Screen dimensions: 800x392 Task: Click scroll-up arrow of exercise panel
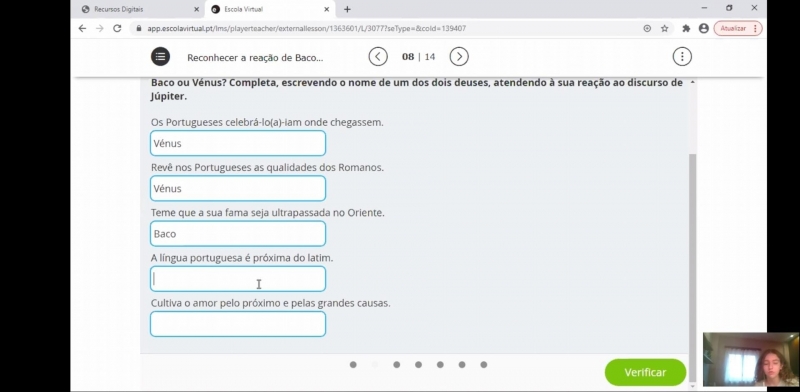pos(692,82)
